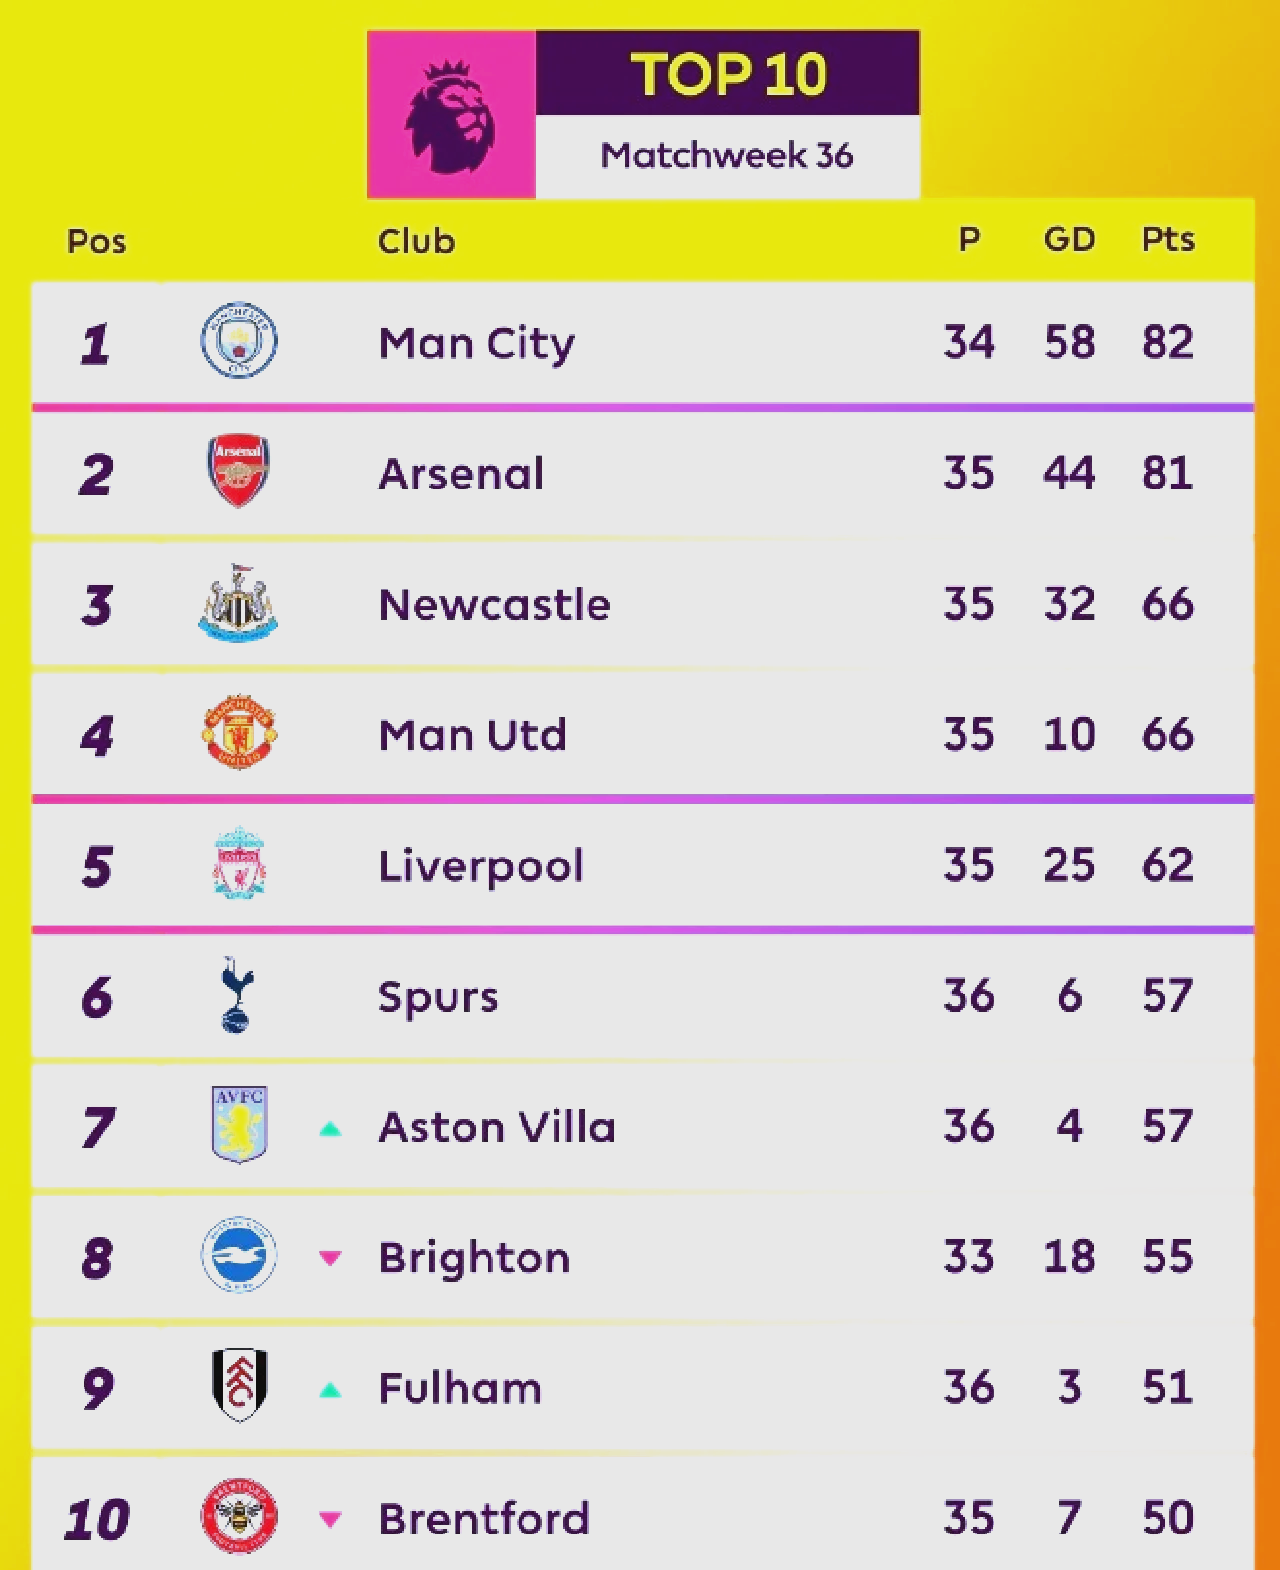The image size is (1280, 1570).
Task: Open the Liverpool club name
Action: point(481,866)
